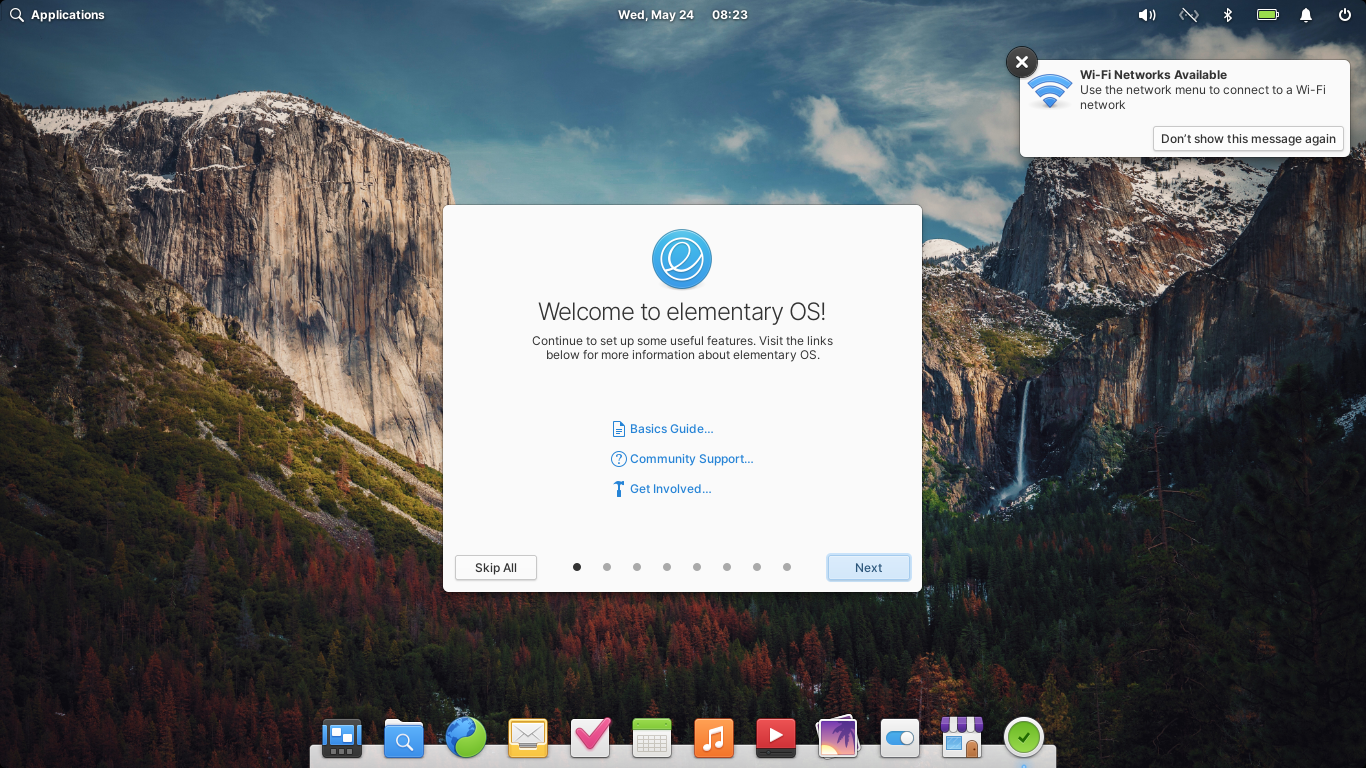Click the Community Support question mark icon
The width and height of the screenshot is (1366, 768).
tap(618, 459)
